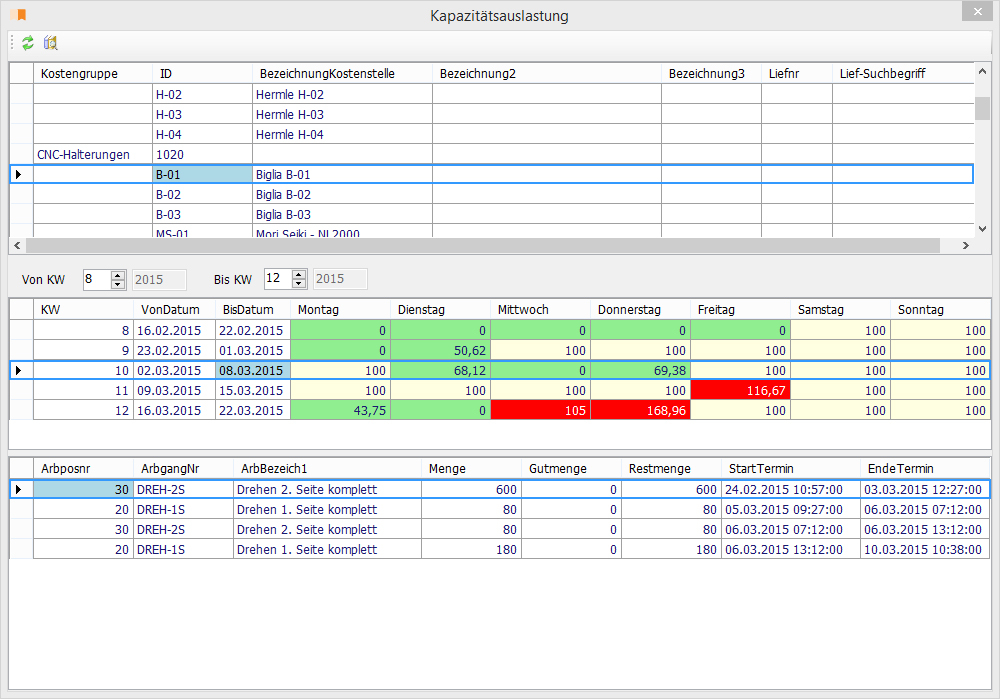Select the Hermle H-03 row
The image size is (1000, 699).
(x=289, y=114)
